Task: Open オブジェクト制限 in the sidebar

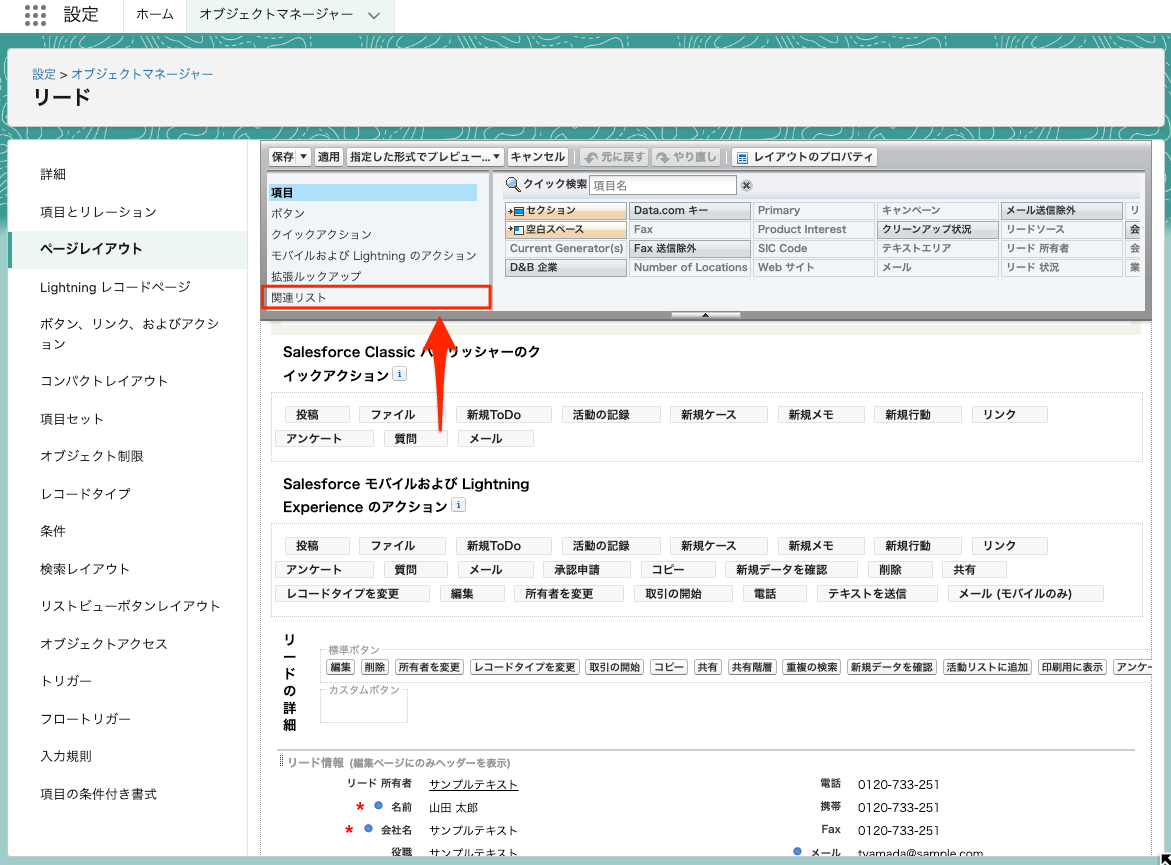Action: 91,456
